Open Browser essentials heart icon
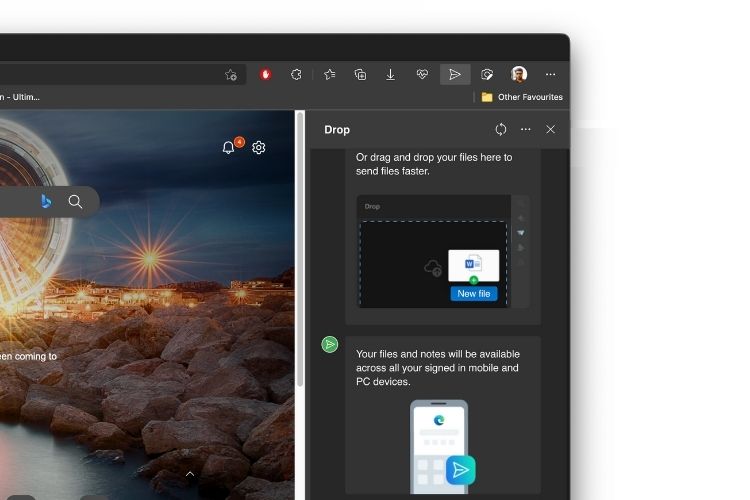 pyautogui.click(x=422, y=75)
